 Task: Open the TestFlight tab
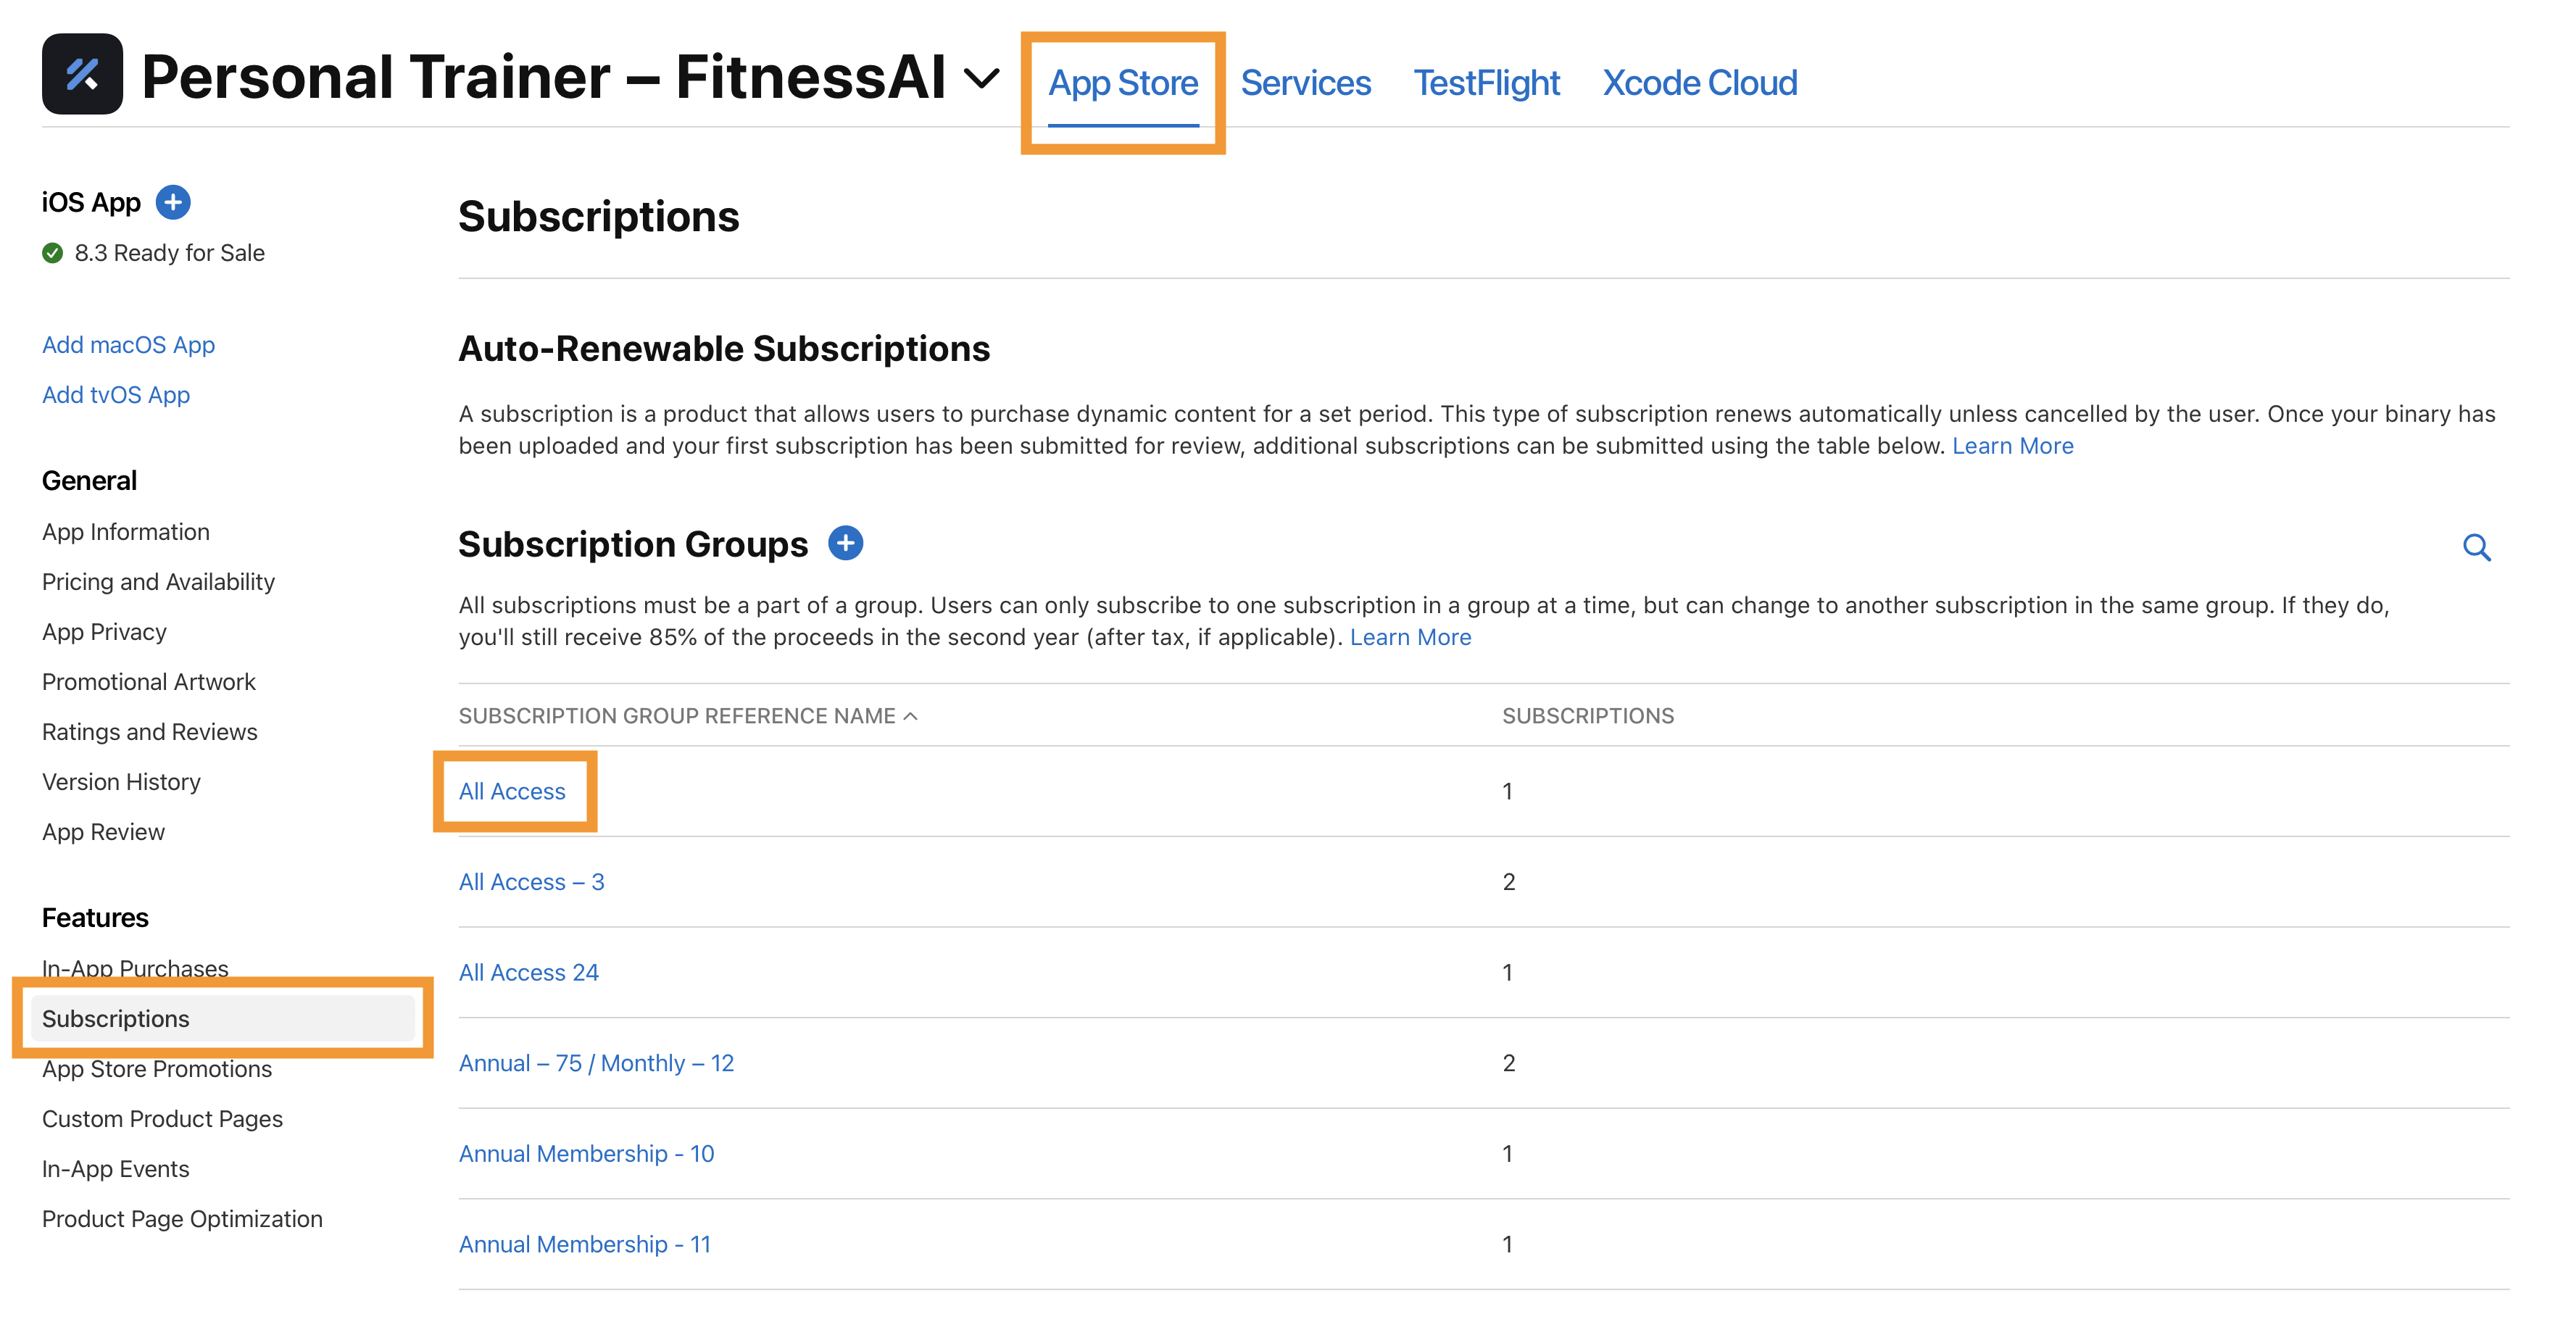click(1486, 83)
